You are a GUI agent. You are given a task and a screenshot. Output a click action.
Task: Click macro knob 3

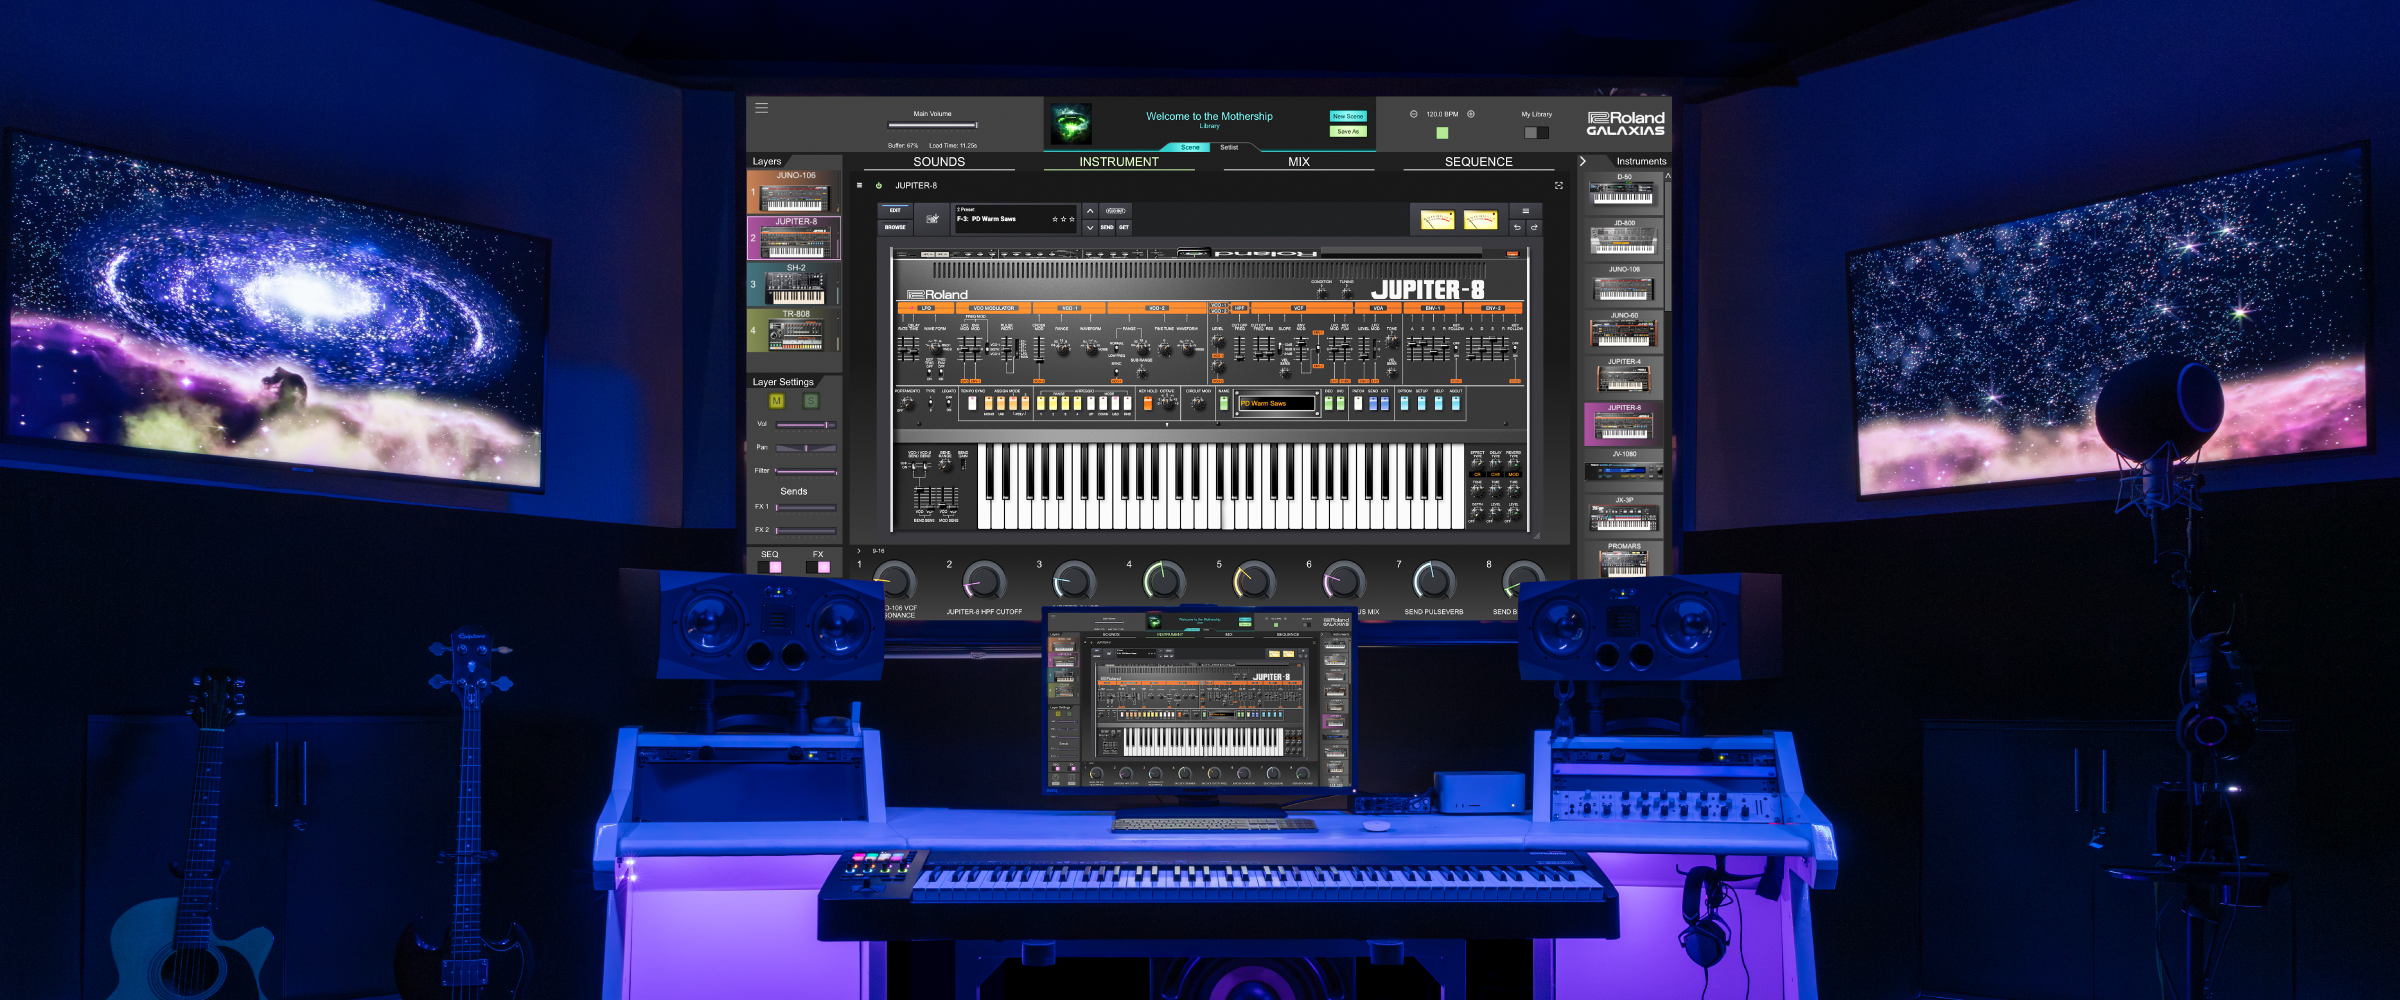(1074, 580)
